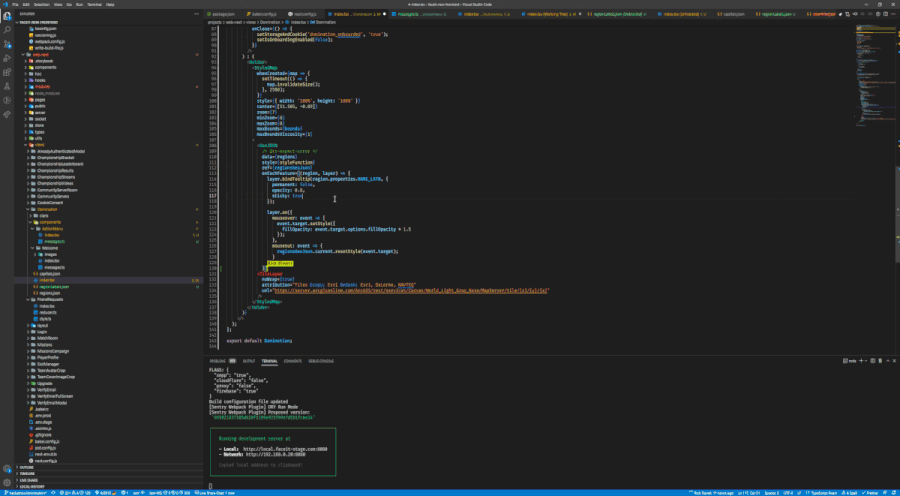Click code line 117 with sticky: true
This screenshot has width=900, height=496.
289,196
